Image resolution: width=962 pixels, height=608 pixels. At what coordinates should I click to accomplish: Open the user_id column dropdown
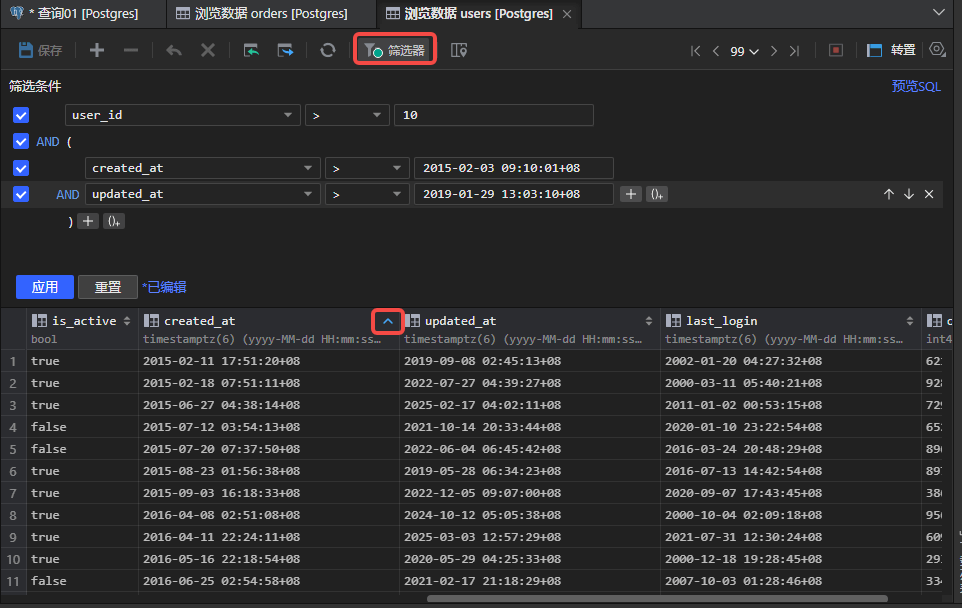(182, 115)
